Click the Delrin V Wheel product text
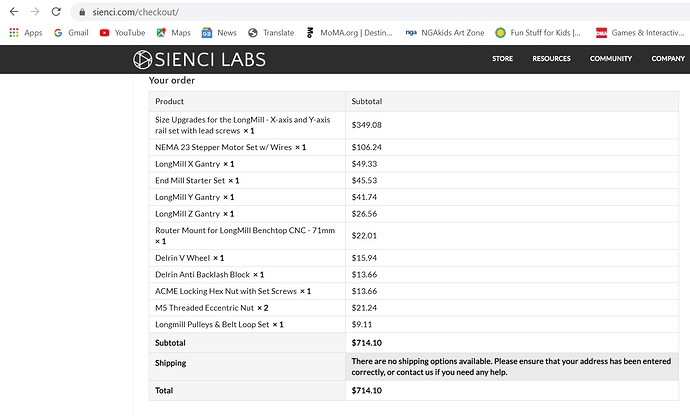690x416 pixels. (x=182, y=258)
